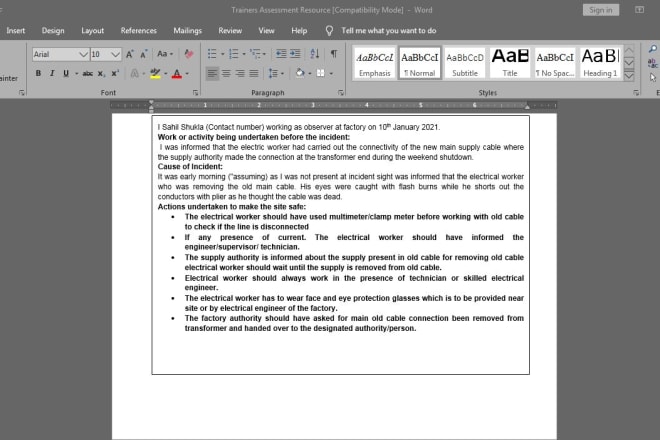Open Font dialog launcher
Image resolution: width=660 pixels, height=440 pixels.
195,93
